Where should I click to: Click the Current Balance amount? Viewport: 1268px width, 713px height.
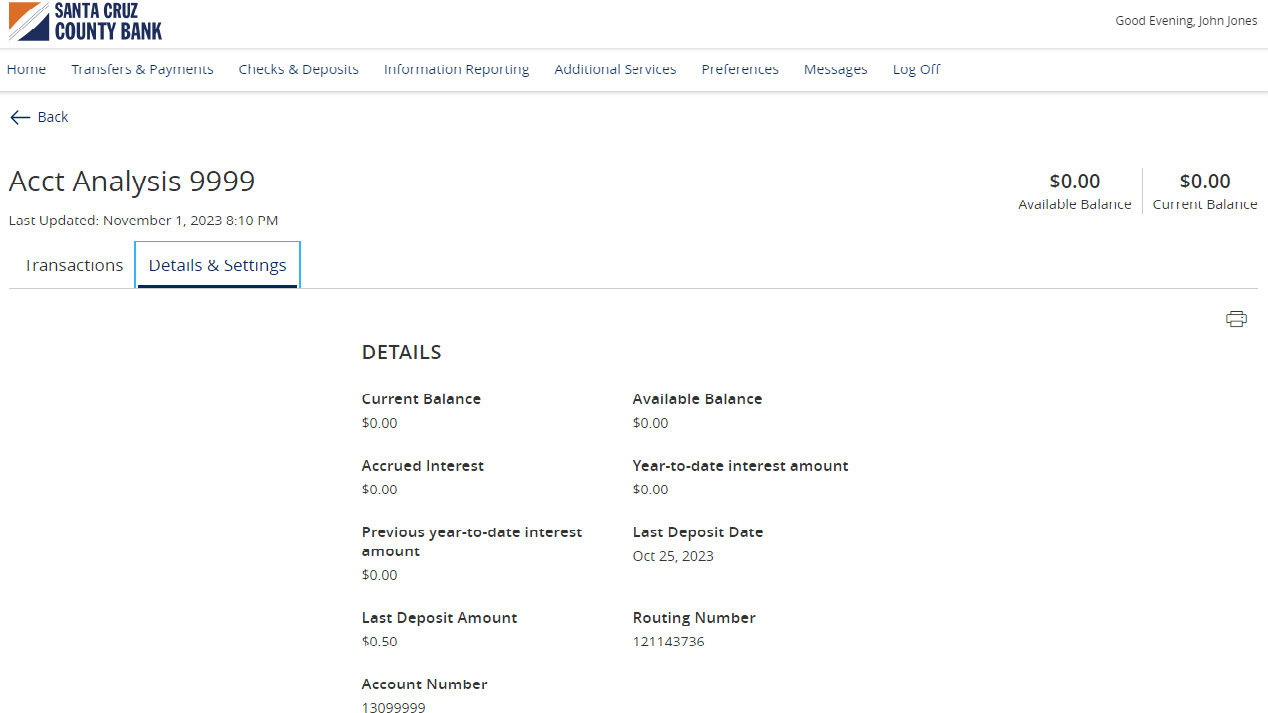point(1204,181)
